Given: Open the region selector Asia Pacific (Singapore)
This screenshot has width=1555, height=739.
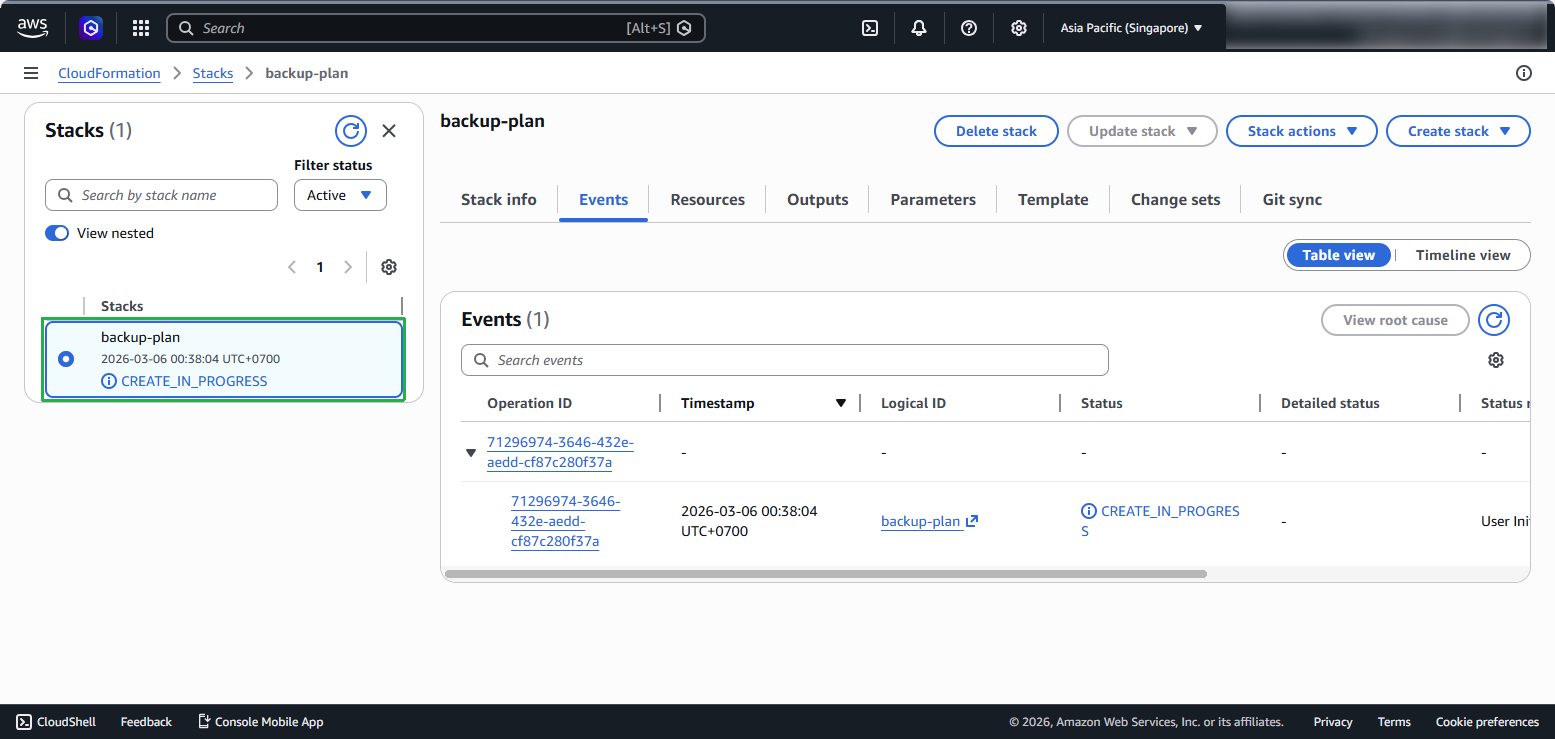Looking at the screenshot, I should 1131,28.
